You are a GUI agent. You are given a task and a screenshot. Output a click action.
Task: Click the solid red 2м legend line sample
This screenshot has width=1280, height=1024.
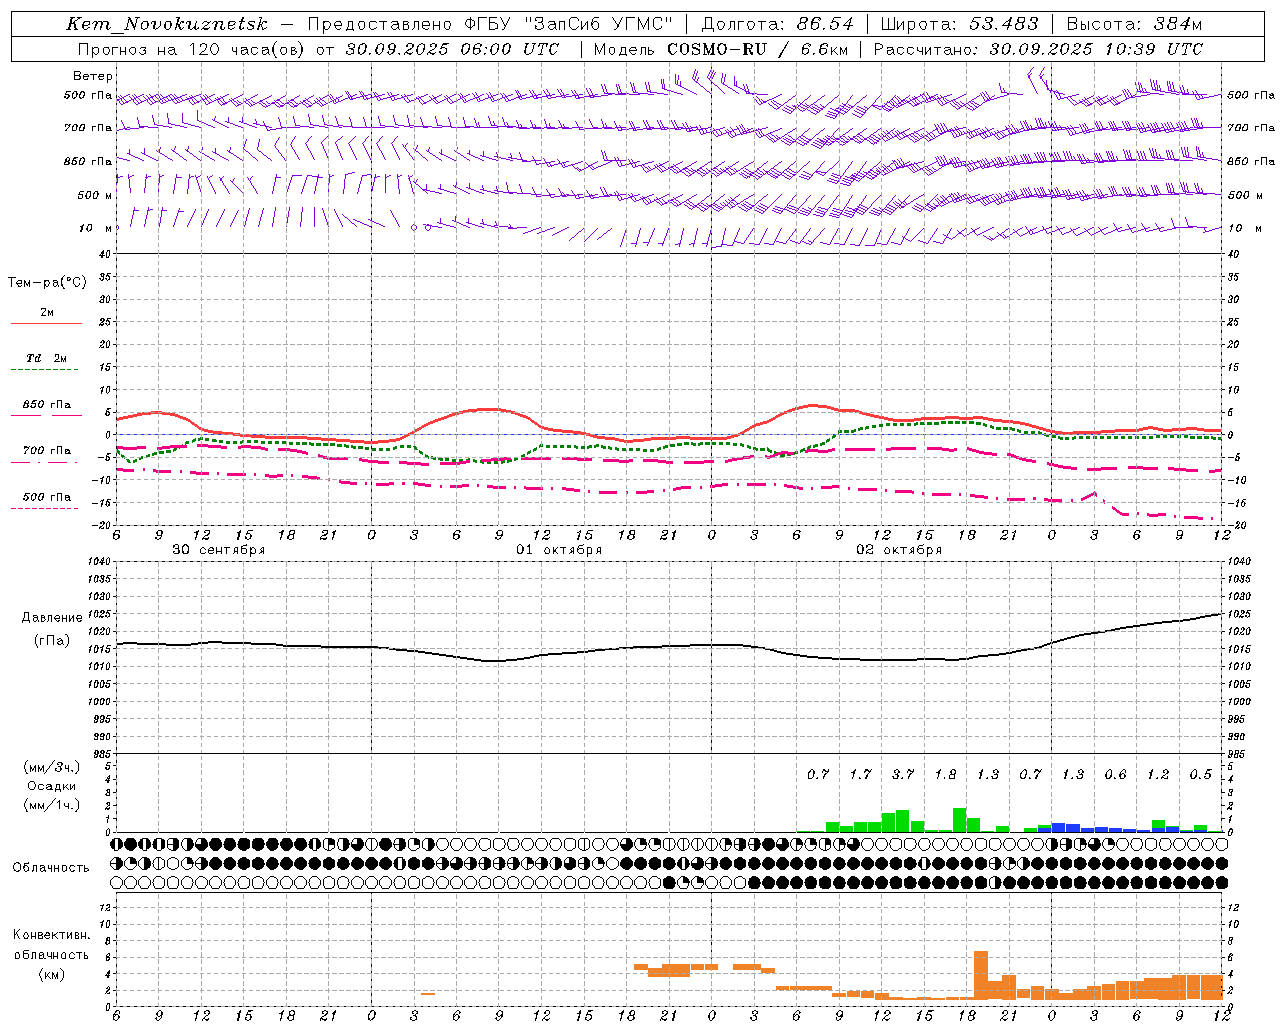[46, 323]
